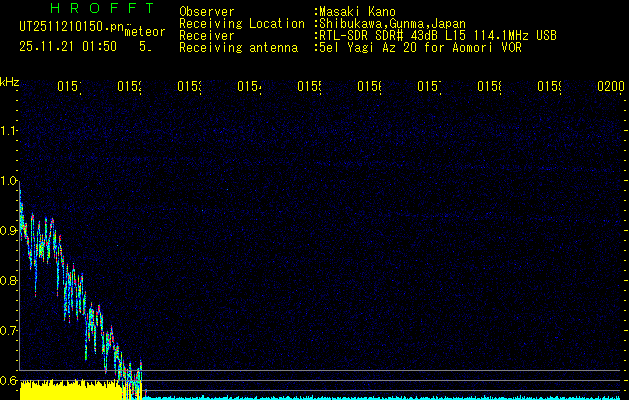Click the 'meteor' label
The height and width of the screenshot is (400, 629).
[145, 32]
